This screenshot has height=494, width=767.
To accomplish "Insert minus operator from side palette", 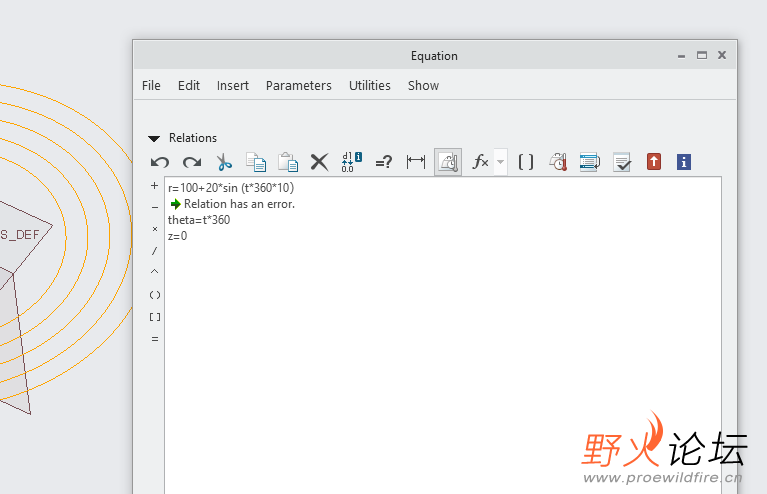I will point(155,207).
